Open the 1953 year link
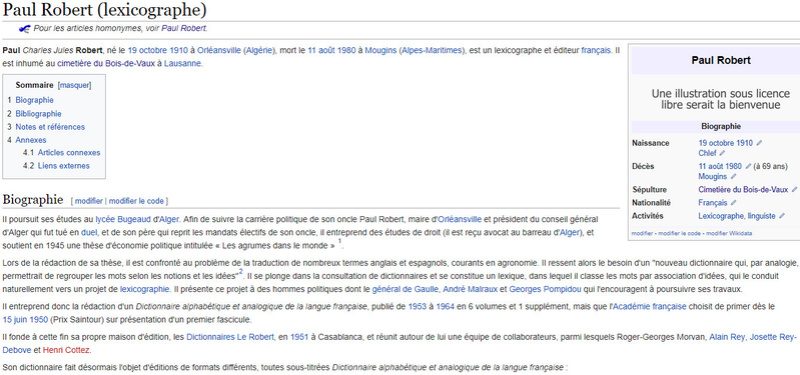 [x=417, y=307]
